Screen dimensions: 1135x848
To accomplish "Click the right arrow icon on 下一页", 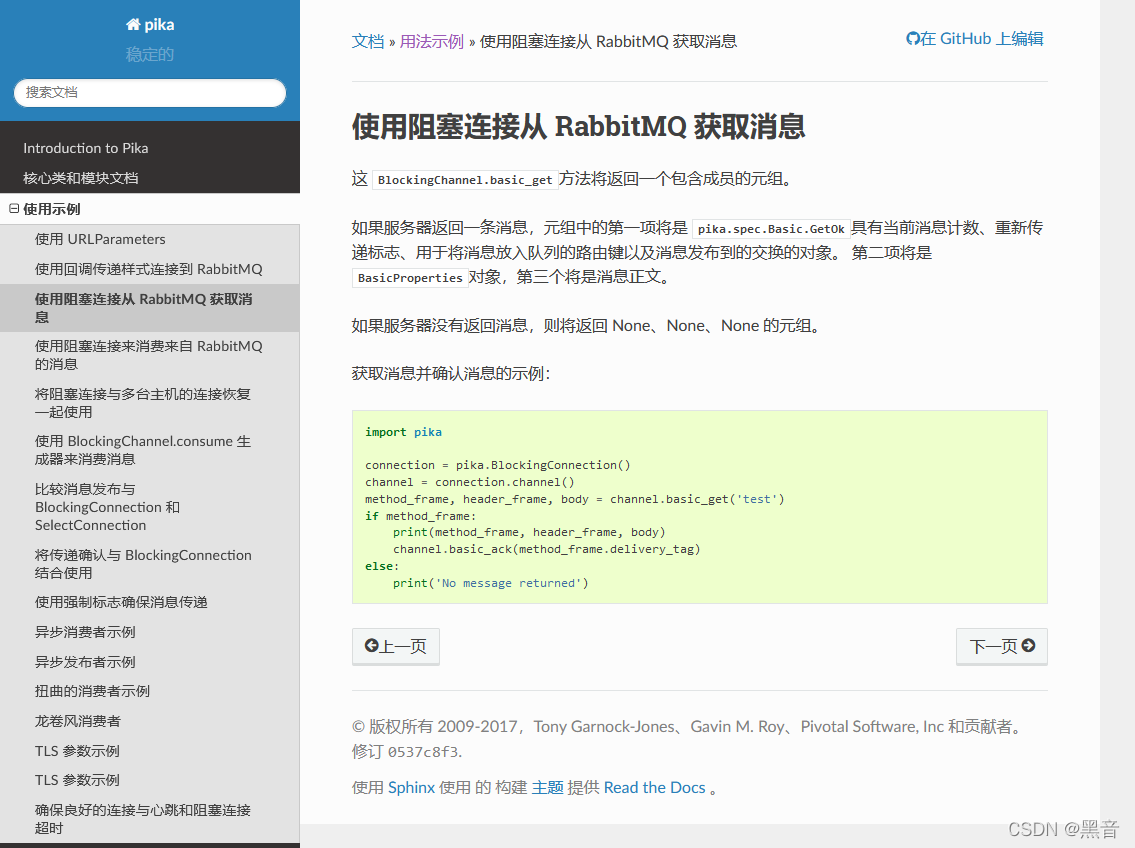I will [1029, 646].
